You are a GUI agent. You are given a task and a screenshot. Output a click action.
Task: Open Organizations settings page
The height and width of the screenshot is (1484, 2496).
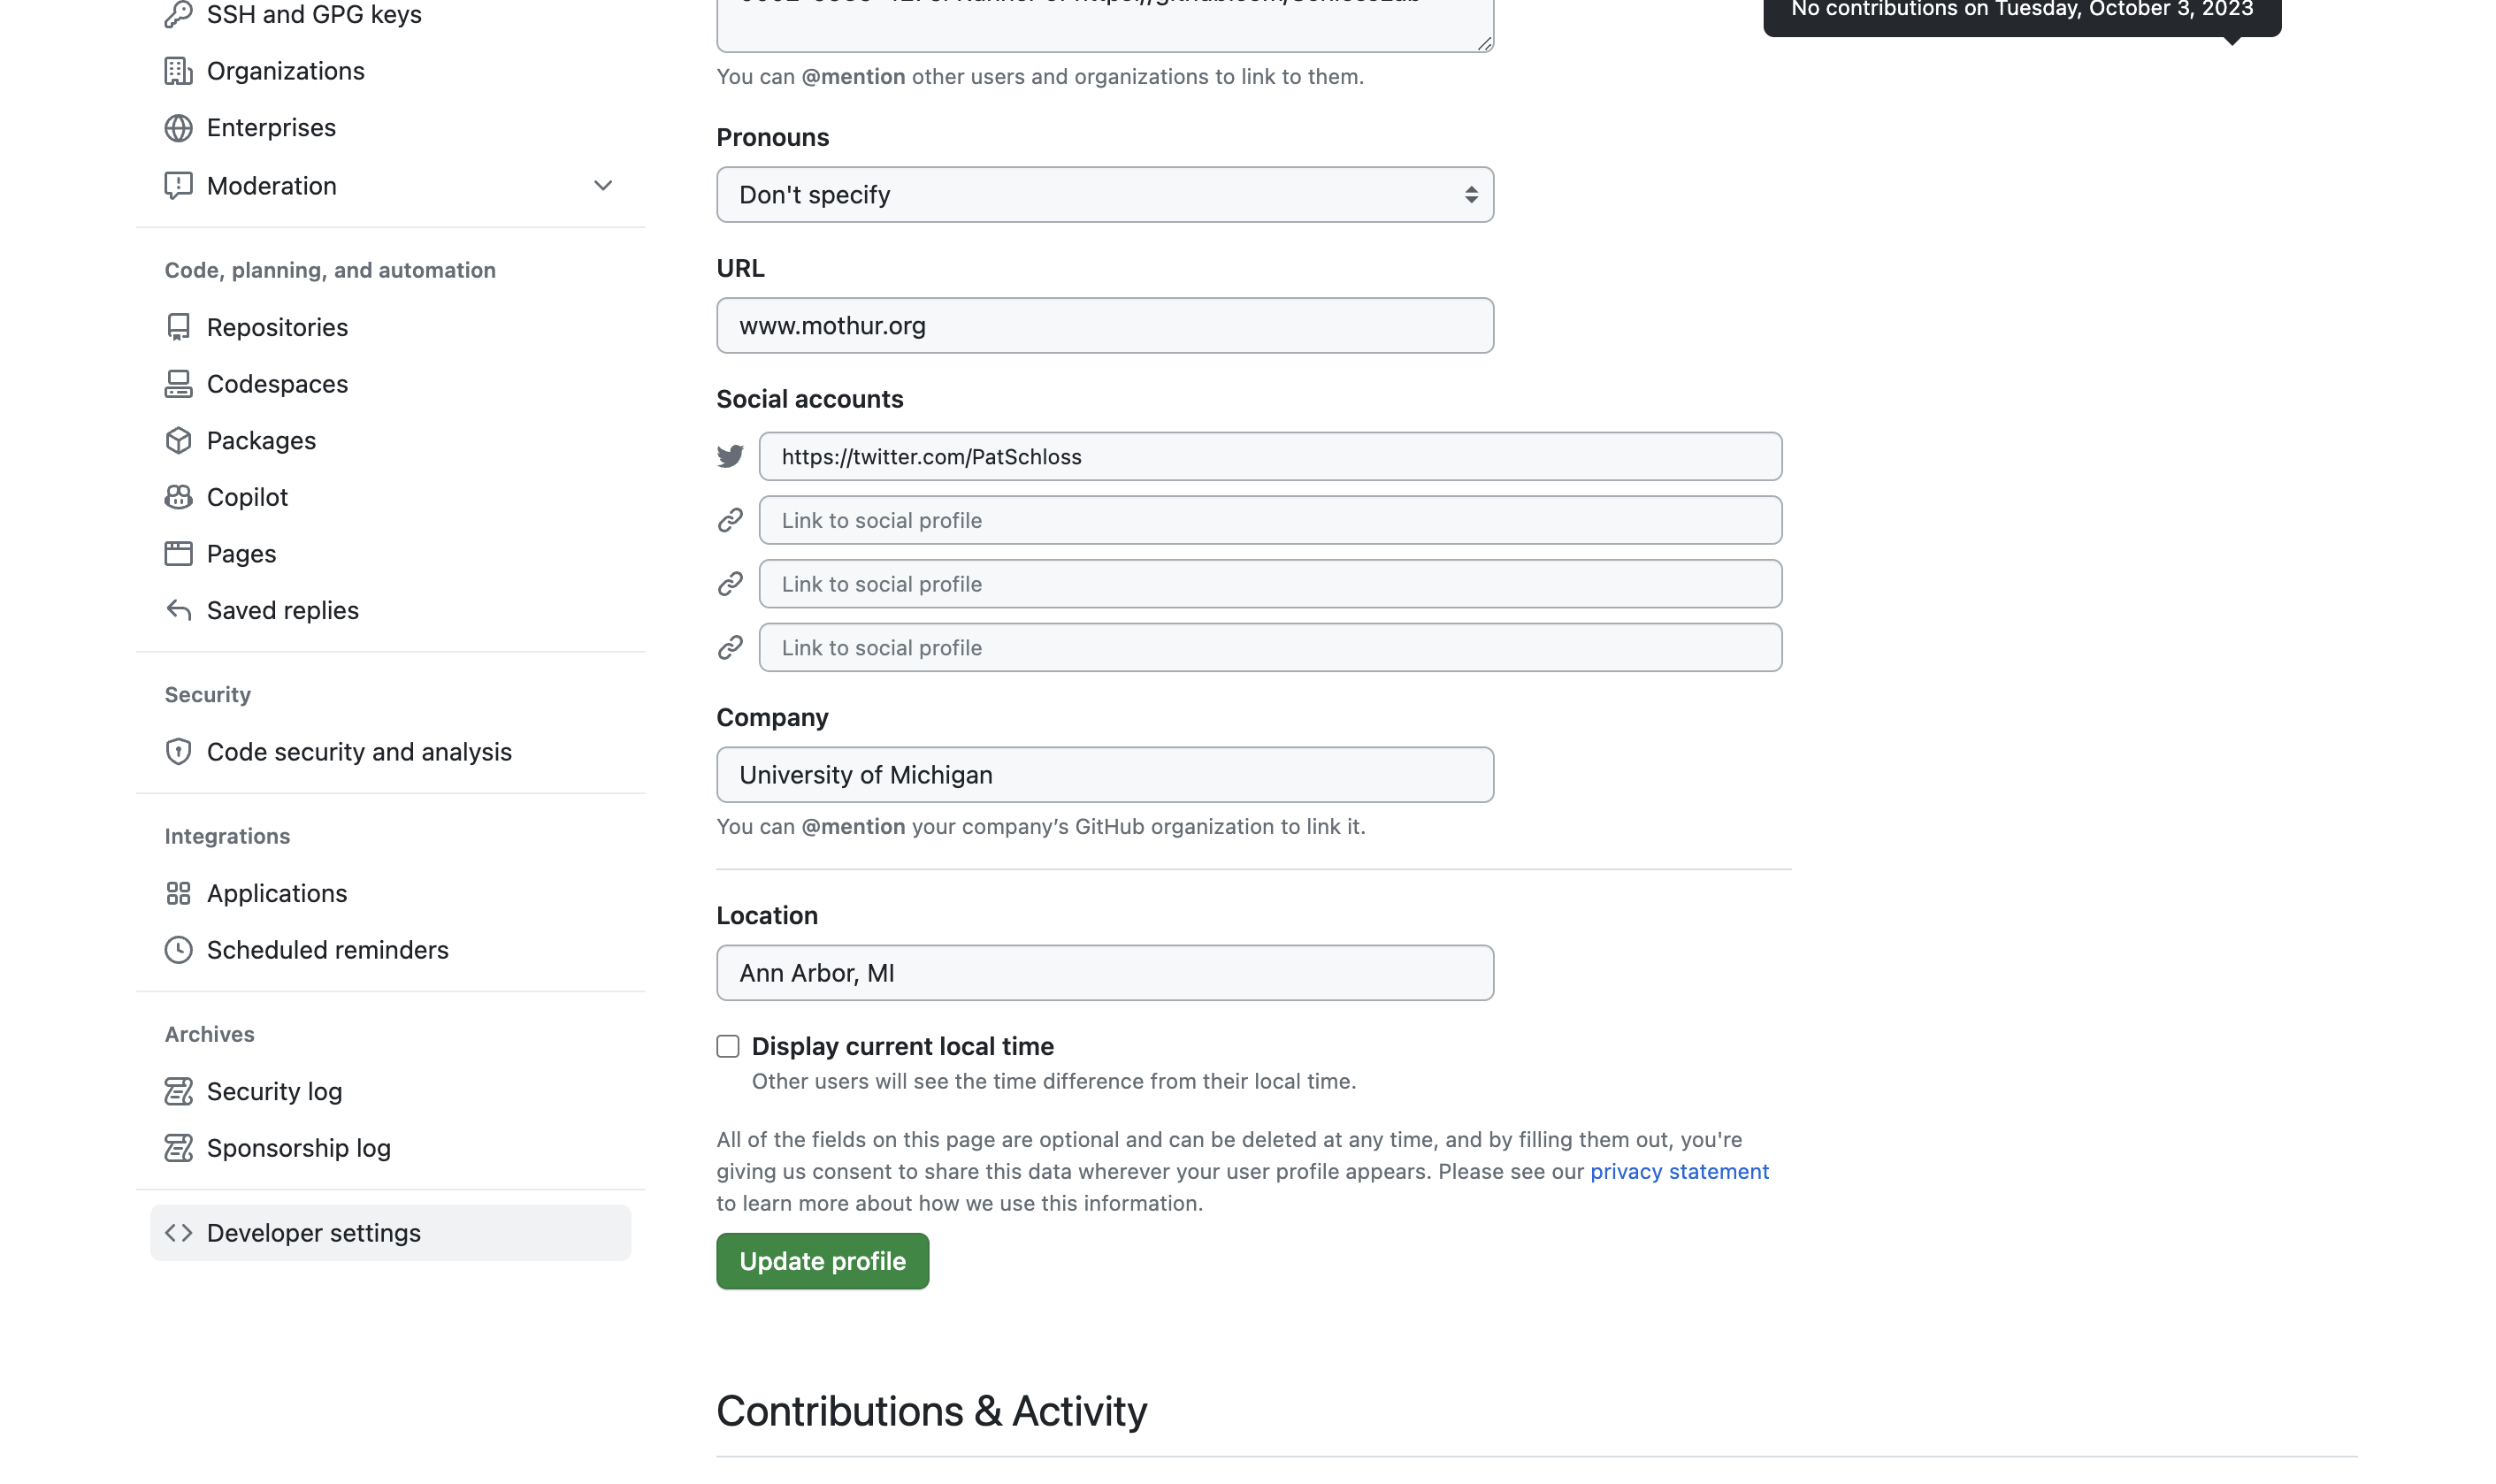pyautogui.click(x=285, y=71)
